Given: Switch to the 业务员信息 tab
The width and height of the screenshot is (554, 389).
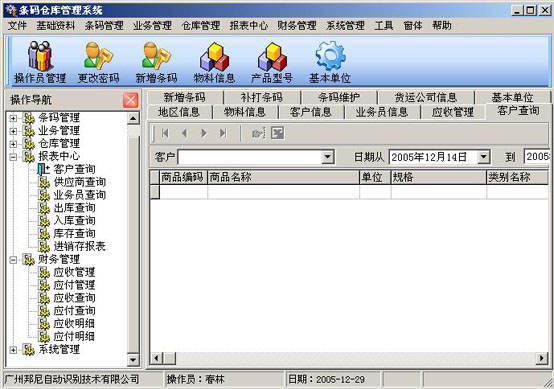Looking at the screenshot, I should coord(382,112).
